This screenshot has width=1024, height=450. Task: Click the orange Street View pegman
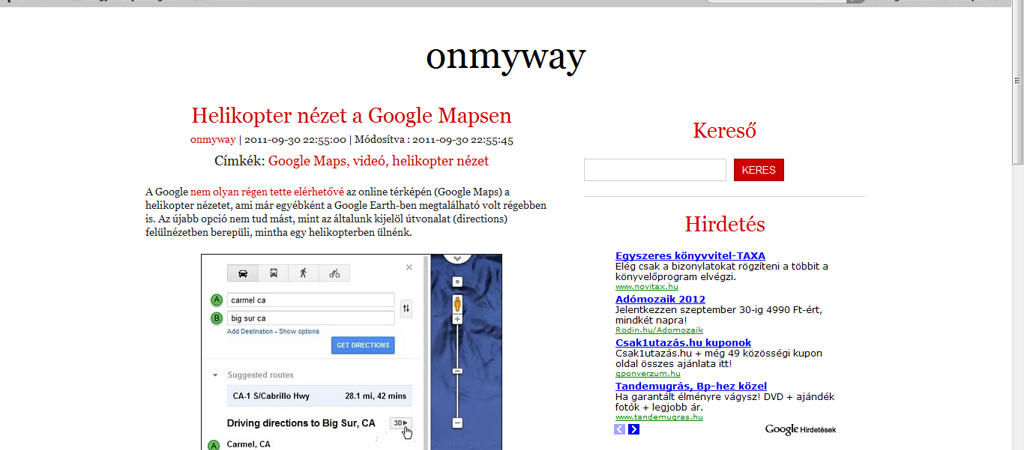(x=458, y=304)
